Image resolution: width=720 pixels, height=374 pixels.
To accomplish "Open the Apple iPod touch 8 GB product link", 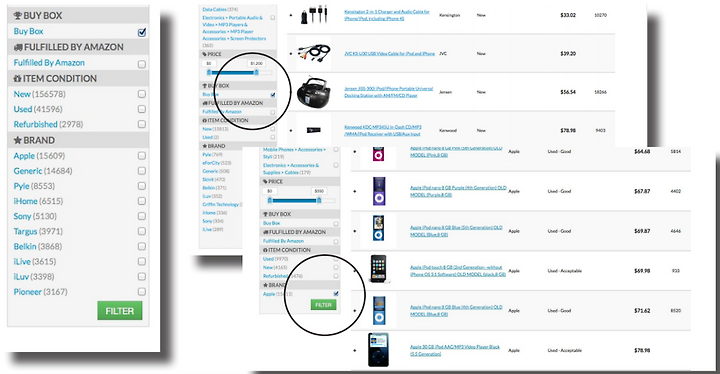I will [x=458, y=271].
